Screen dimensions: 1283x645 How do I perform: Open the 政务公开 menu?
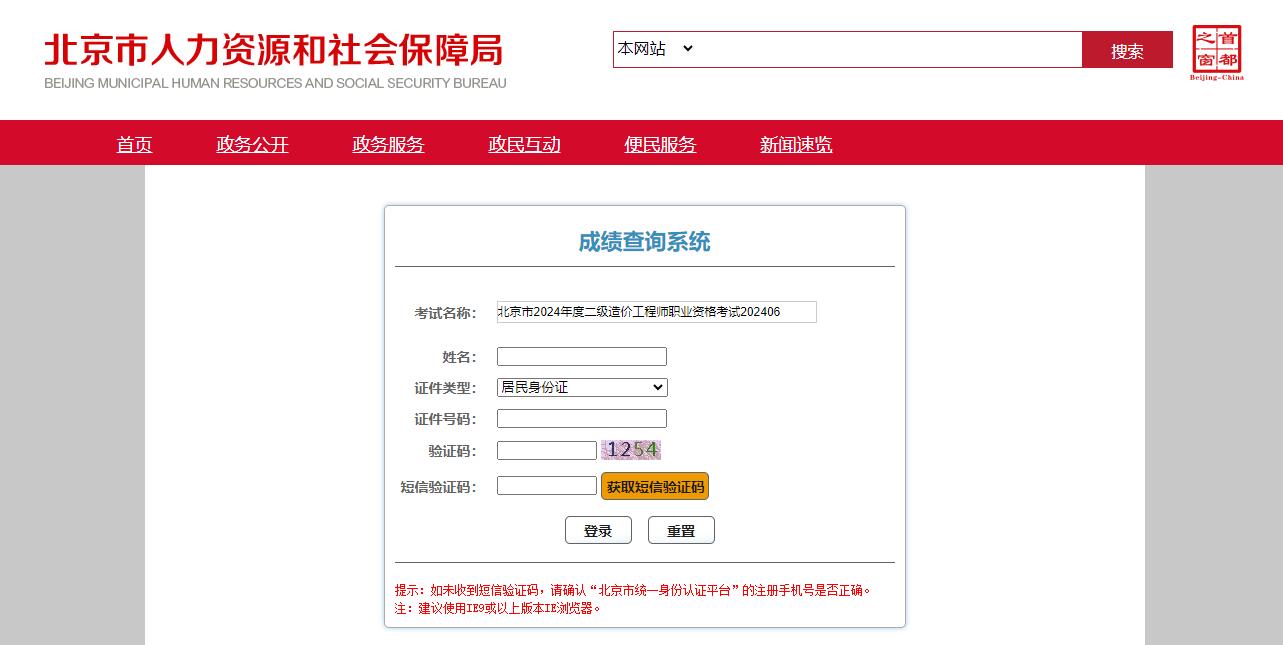(252, 144)
